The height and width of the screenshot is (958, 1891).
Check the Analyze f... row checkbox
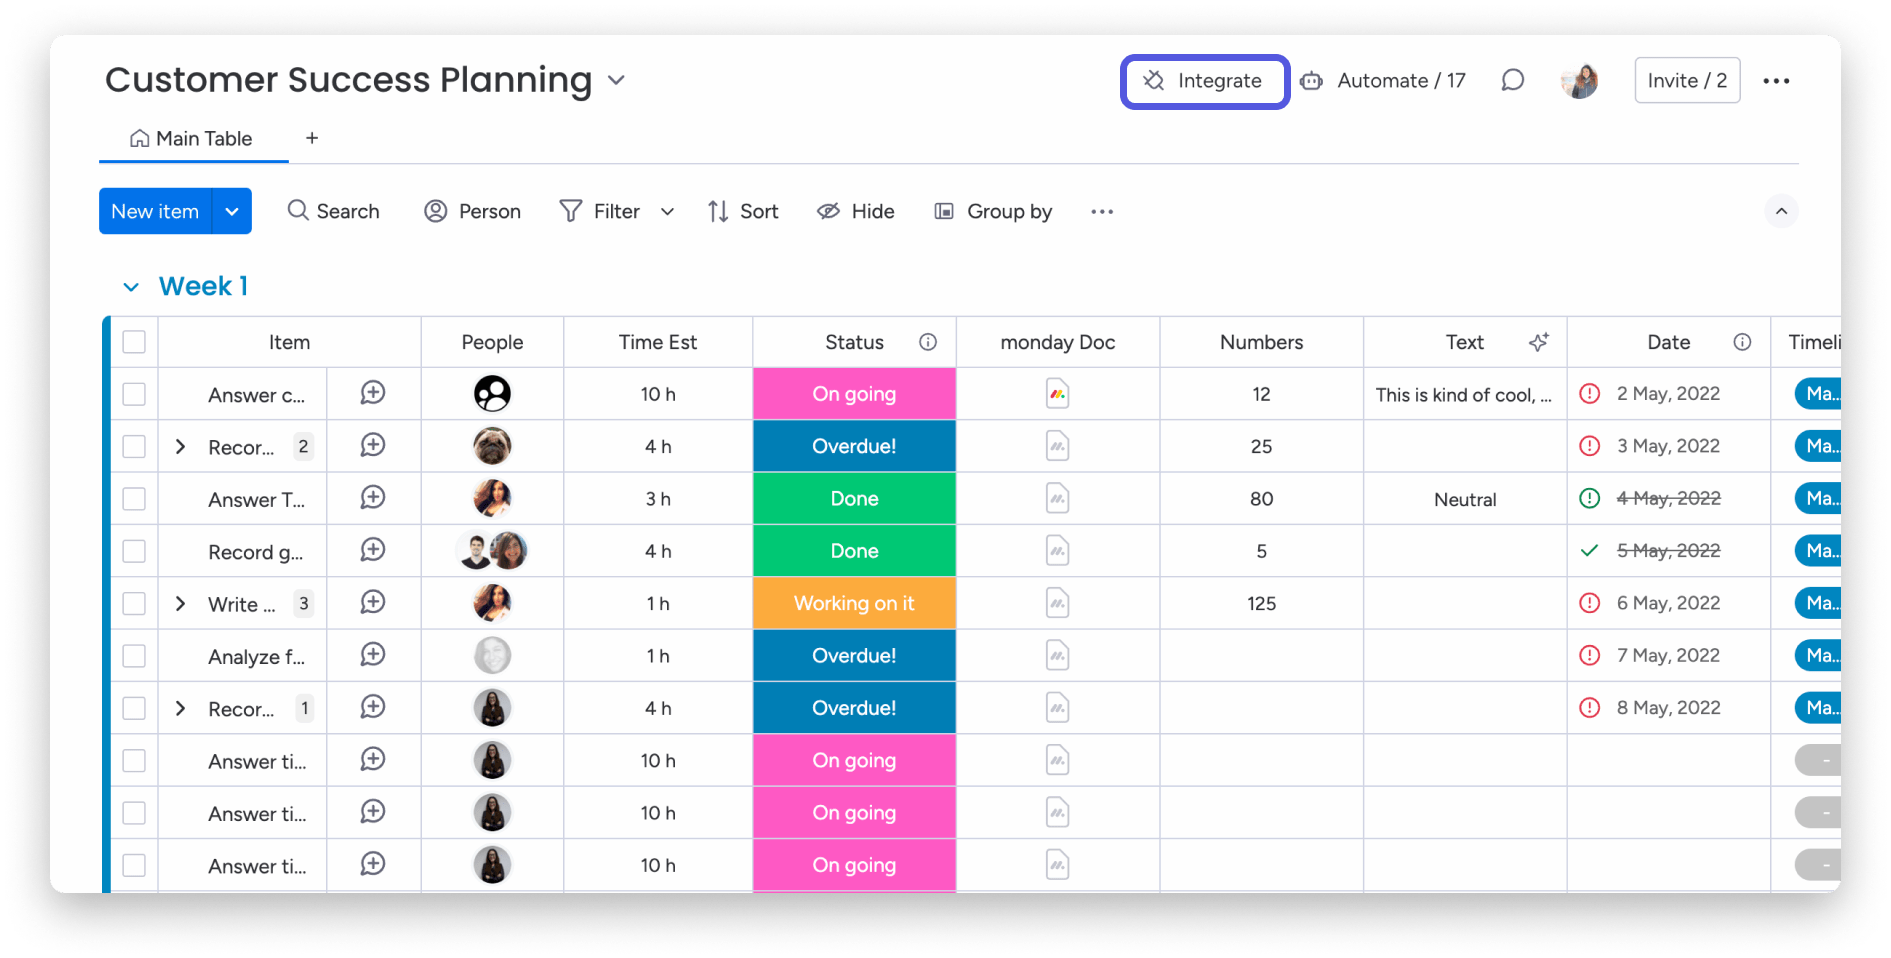(134, 656)
